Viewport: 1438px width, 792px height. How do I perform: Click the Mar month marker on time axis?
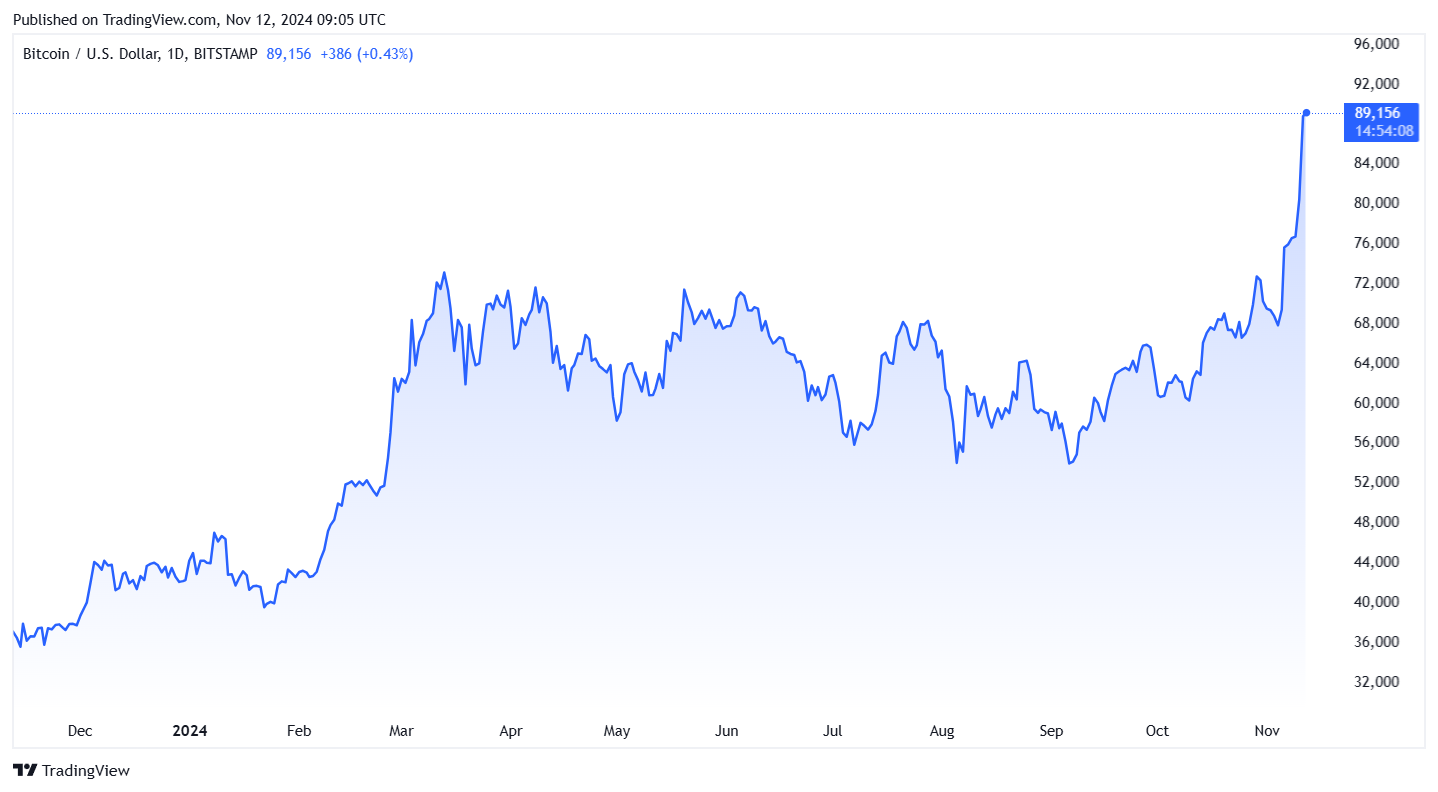coord(401,731)
